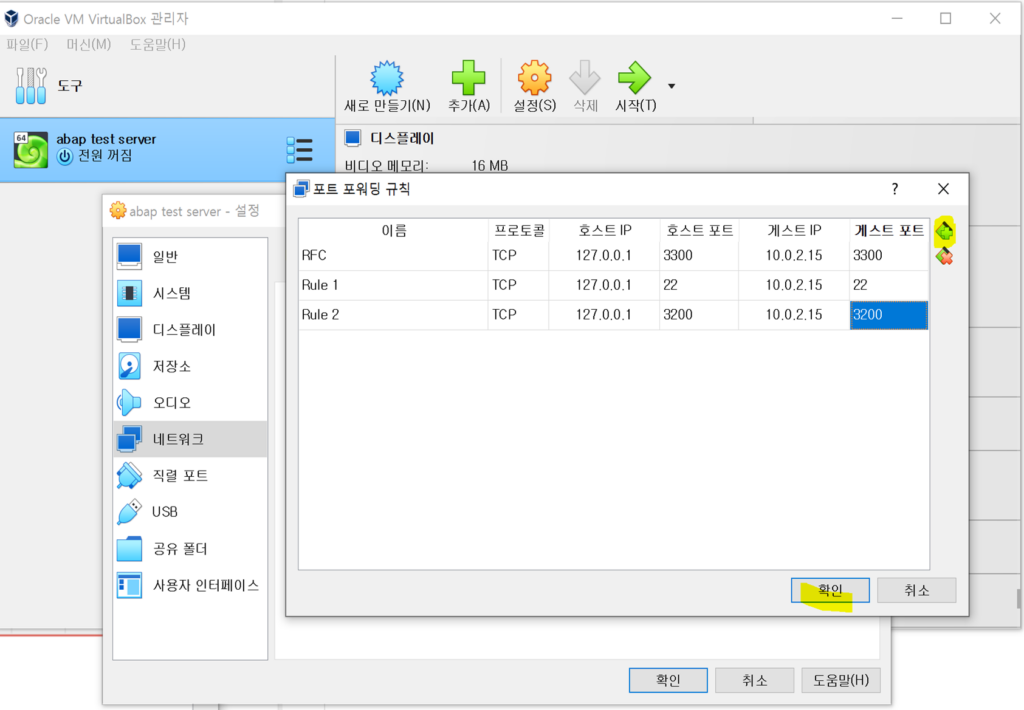Click the Delete (삭제) grey arrow icon
The image size is (1024, 710).
click(x=584, y=78)
